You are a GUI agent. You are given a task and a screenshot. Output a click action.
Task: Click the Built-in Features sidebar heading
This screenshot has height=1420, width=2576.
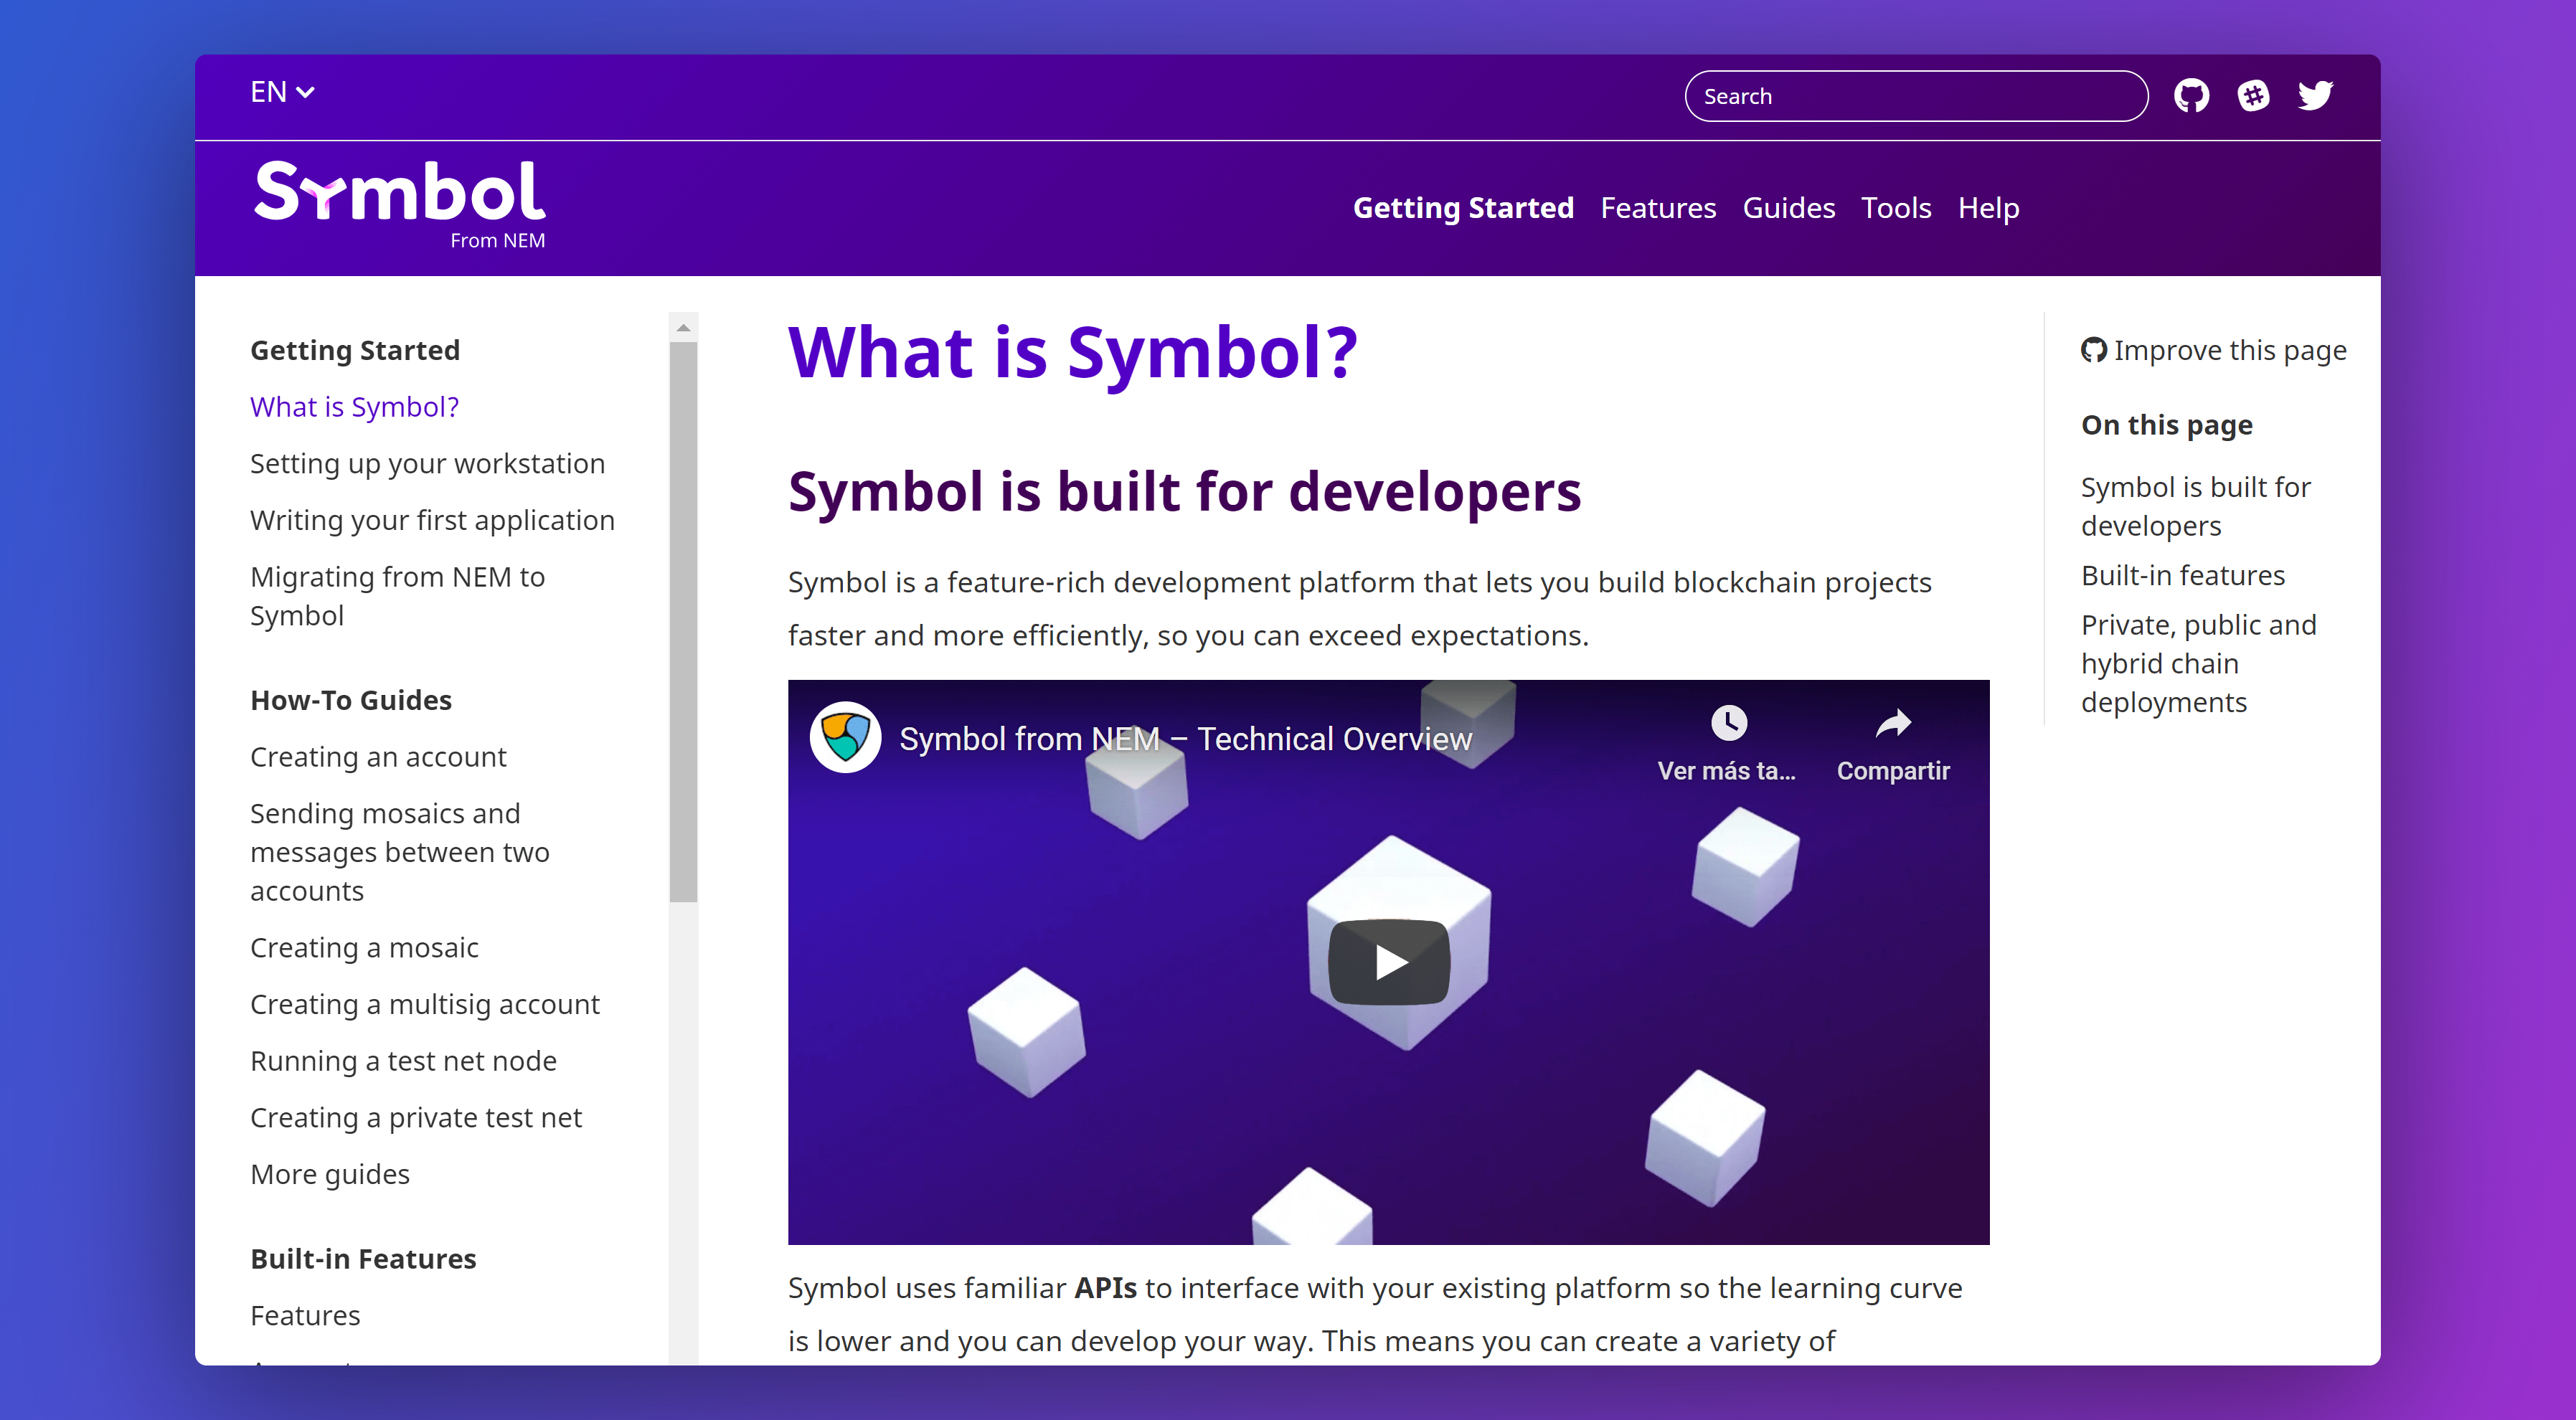coord(363,1258)
